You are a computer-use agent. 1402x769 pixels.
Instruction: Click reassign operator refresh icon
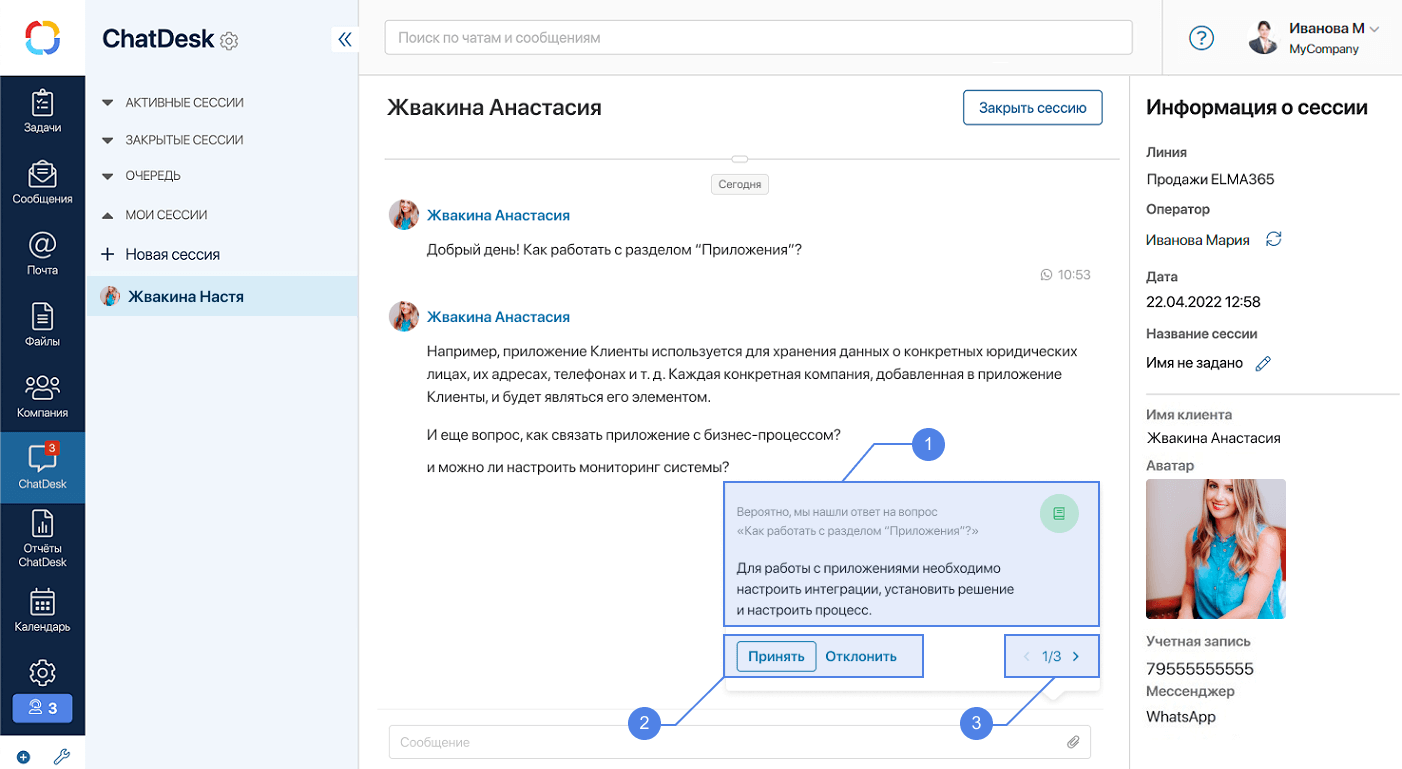(1273, 240)
